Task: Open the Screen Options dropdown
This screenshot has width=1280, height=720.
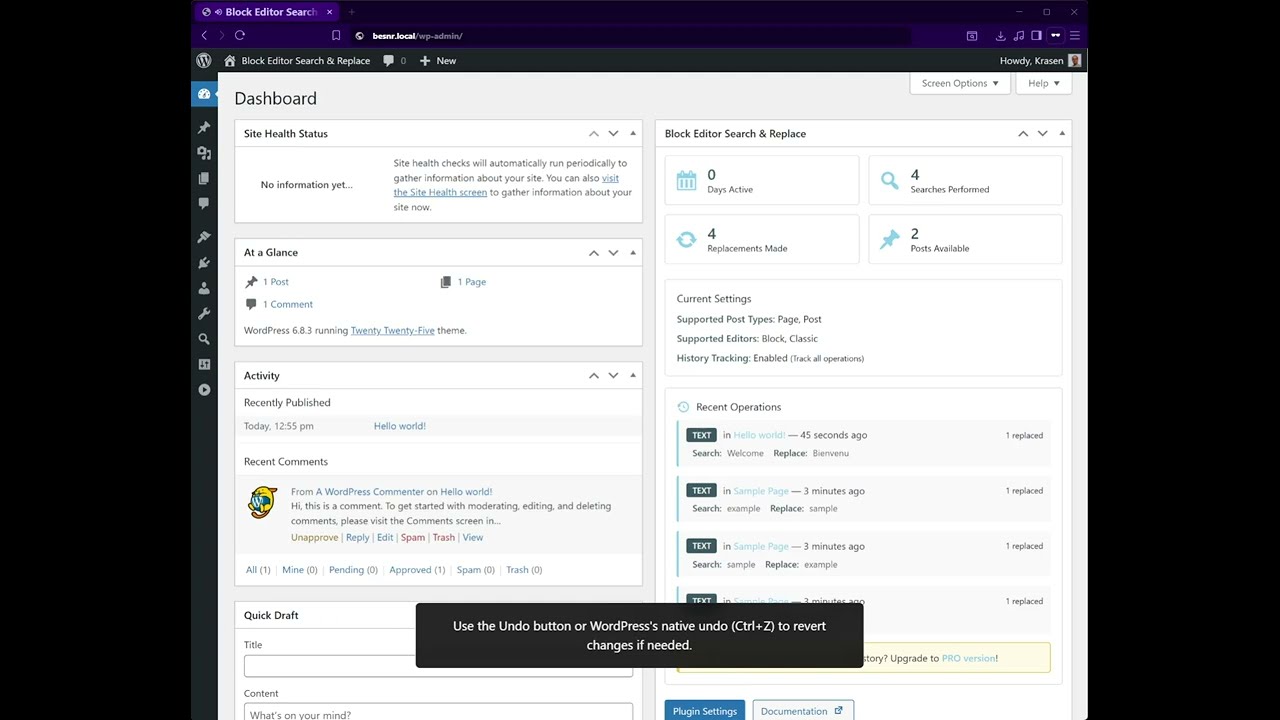Action: point(960,84)
